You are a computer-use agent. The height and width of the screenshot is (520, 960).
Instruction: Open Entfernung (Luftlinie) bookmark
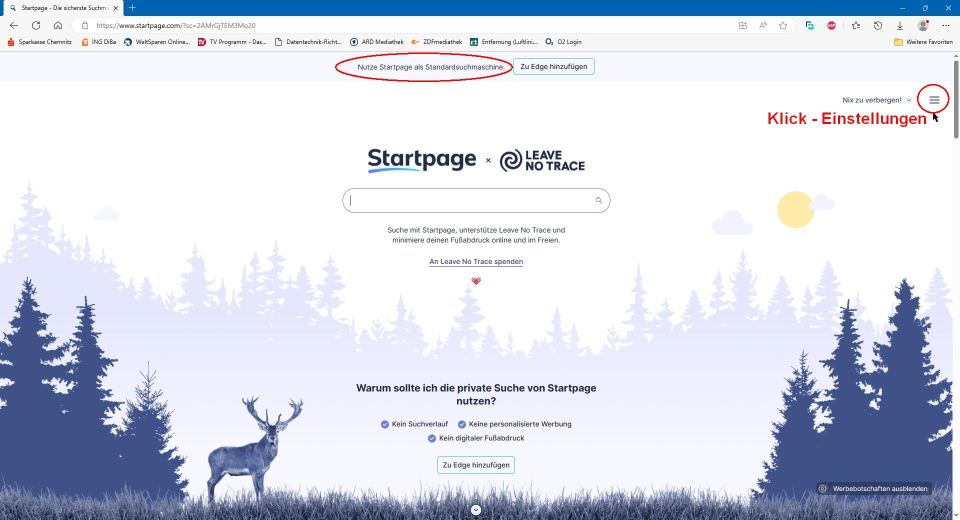(503, 42)
